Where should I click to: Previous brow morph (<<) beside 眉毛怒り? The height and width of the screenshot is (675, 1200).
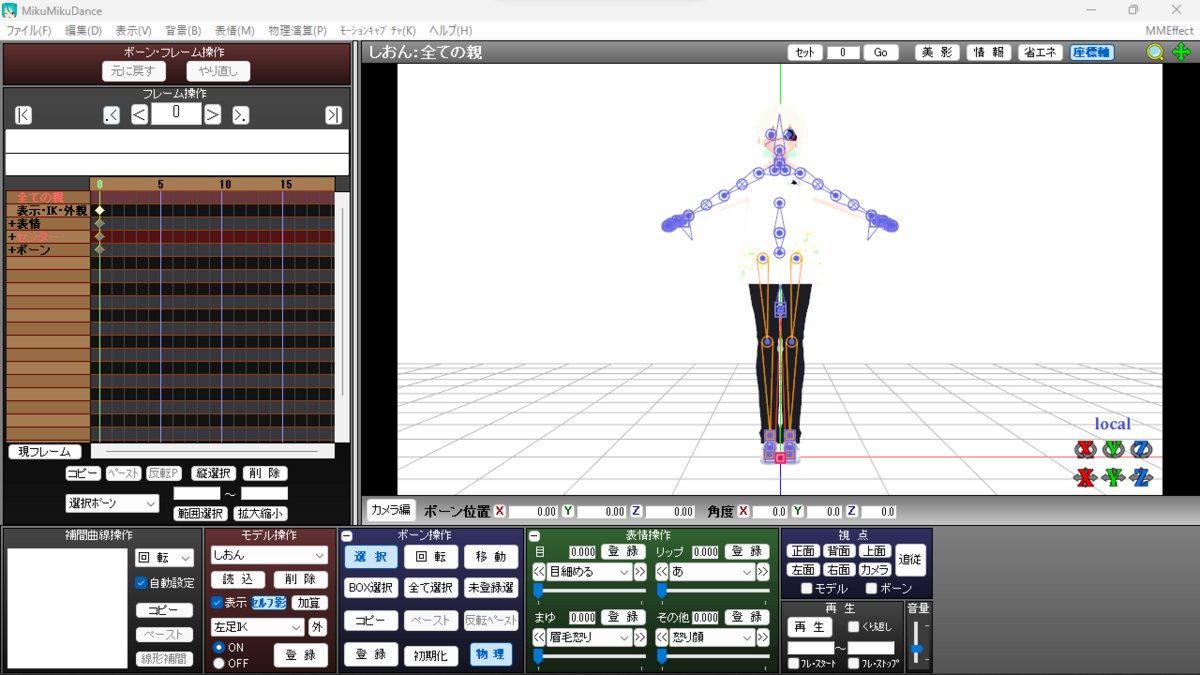click(539, 637)
